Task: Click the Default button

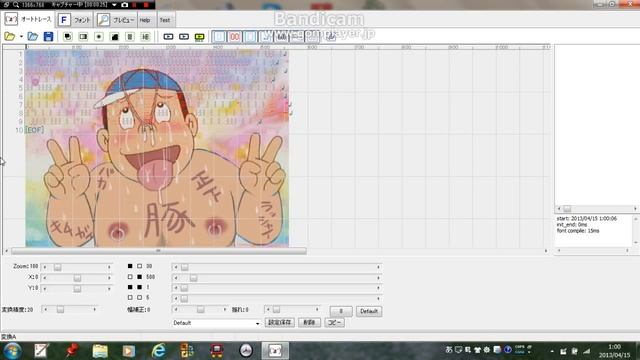Action: click(x=369, y=311)
